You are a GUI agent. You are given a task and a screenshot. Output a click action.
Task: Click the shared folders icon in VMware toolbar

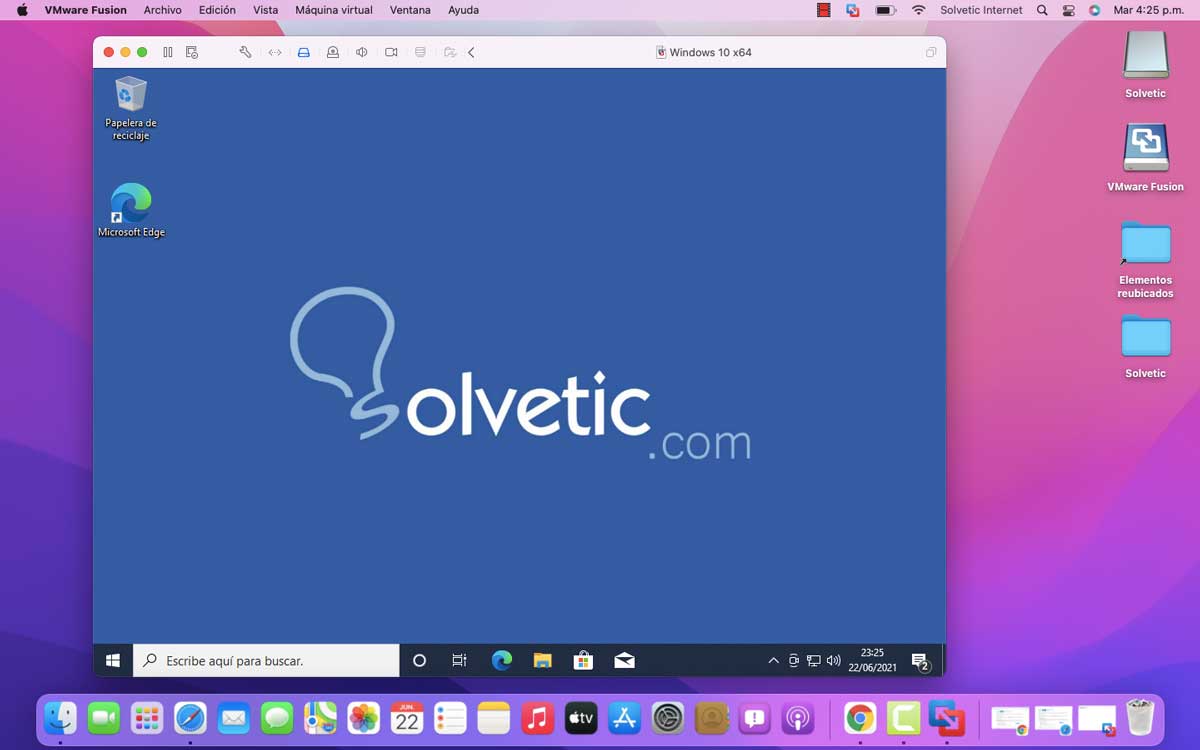point(450,52)
